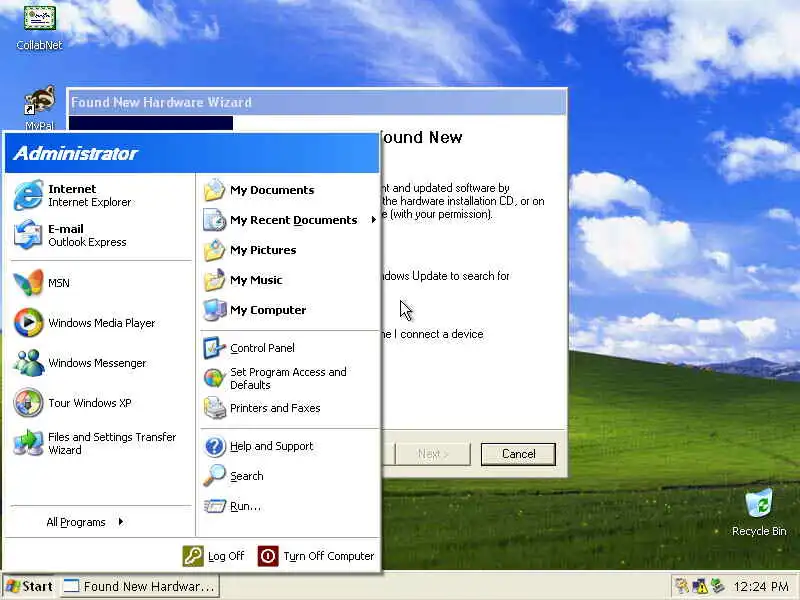Open Files and Settings Transfer Wizard icon
Screen dimensions: 800x600
coord(28,442)
